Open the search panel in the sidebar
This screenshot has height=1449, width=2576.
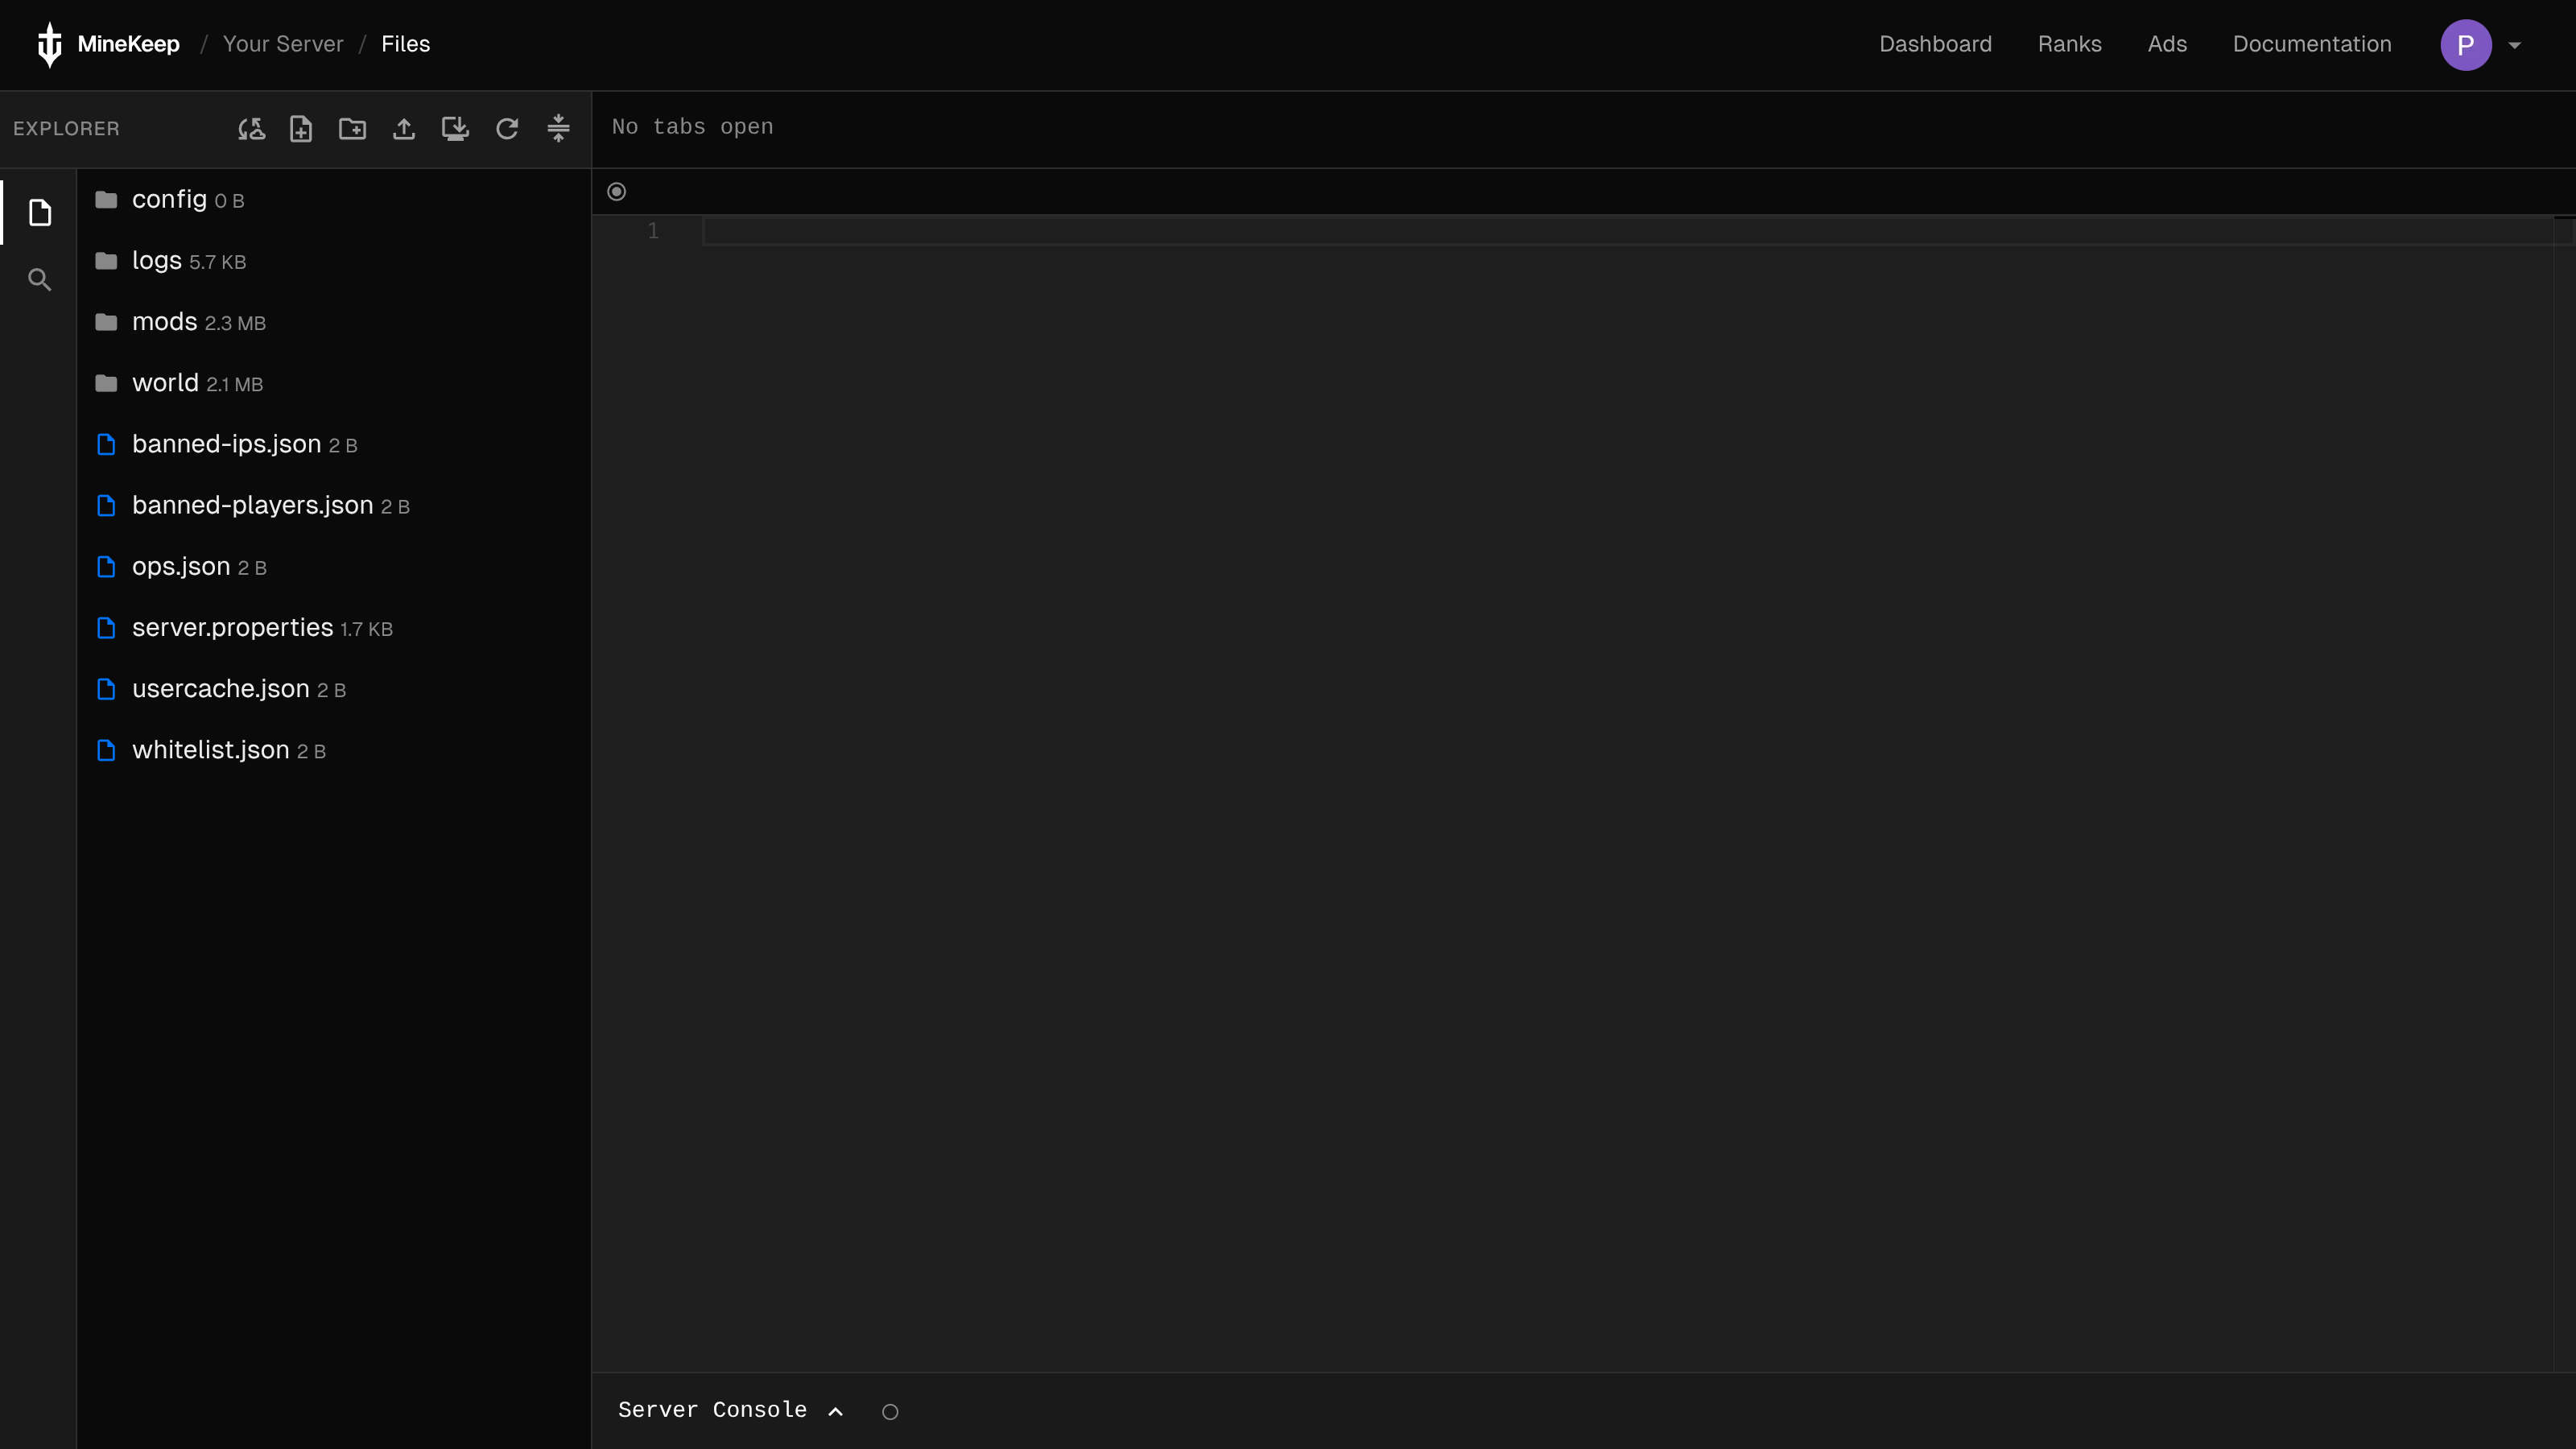(40, 280)
